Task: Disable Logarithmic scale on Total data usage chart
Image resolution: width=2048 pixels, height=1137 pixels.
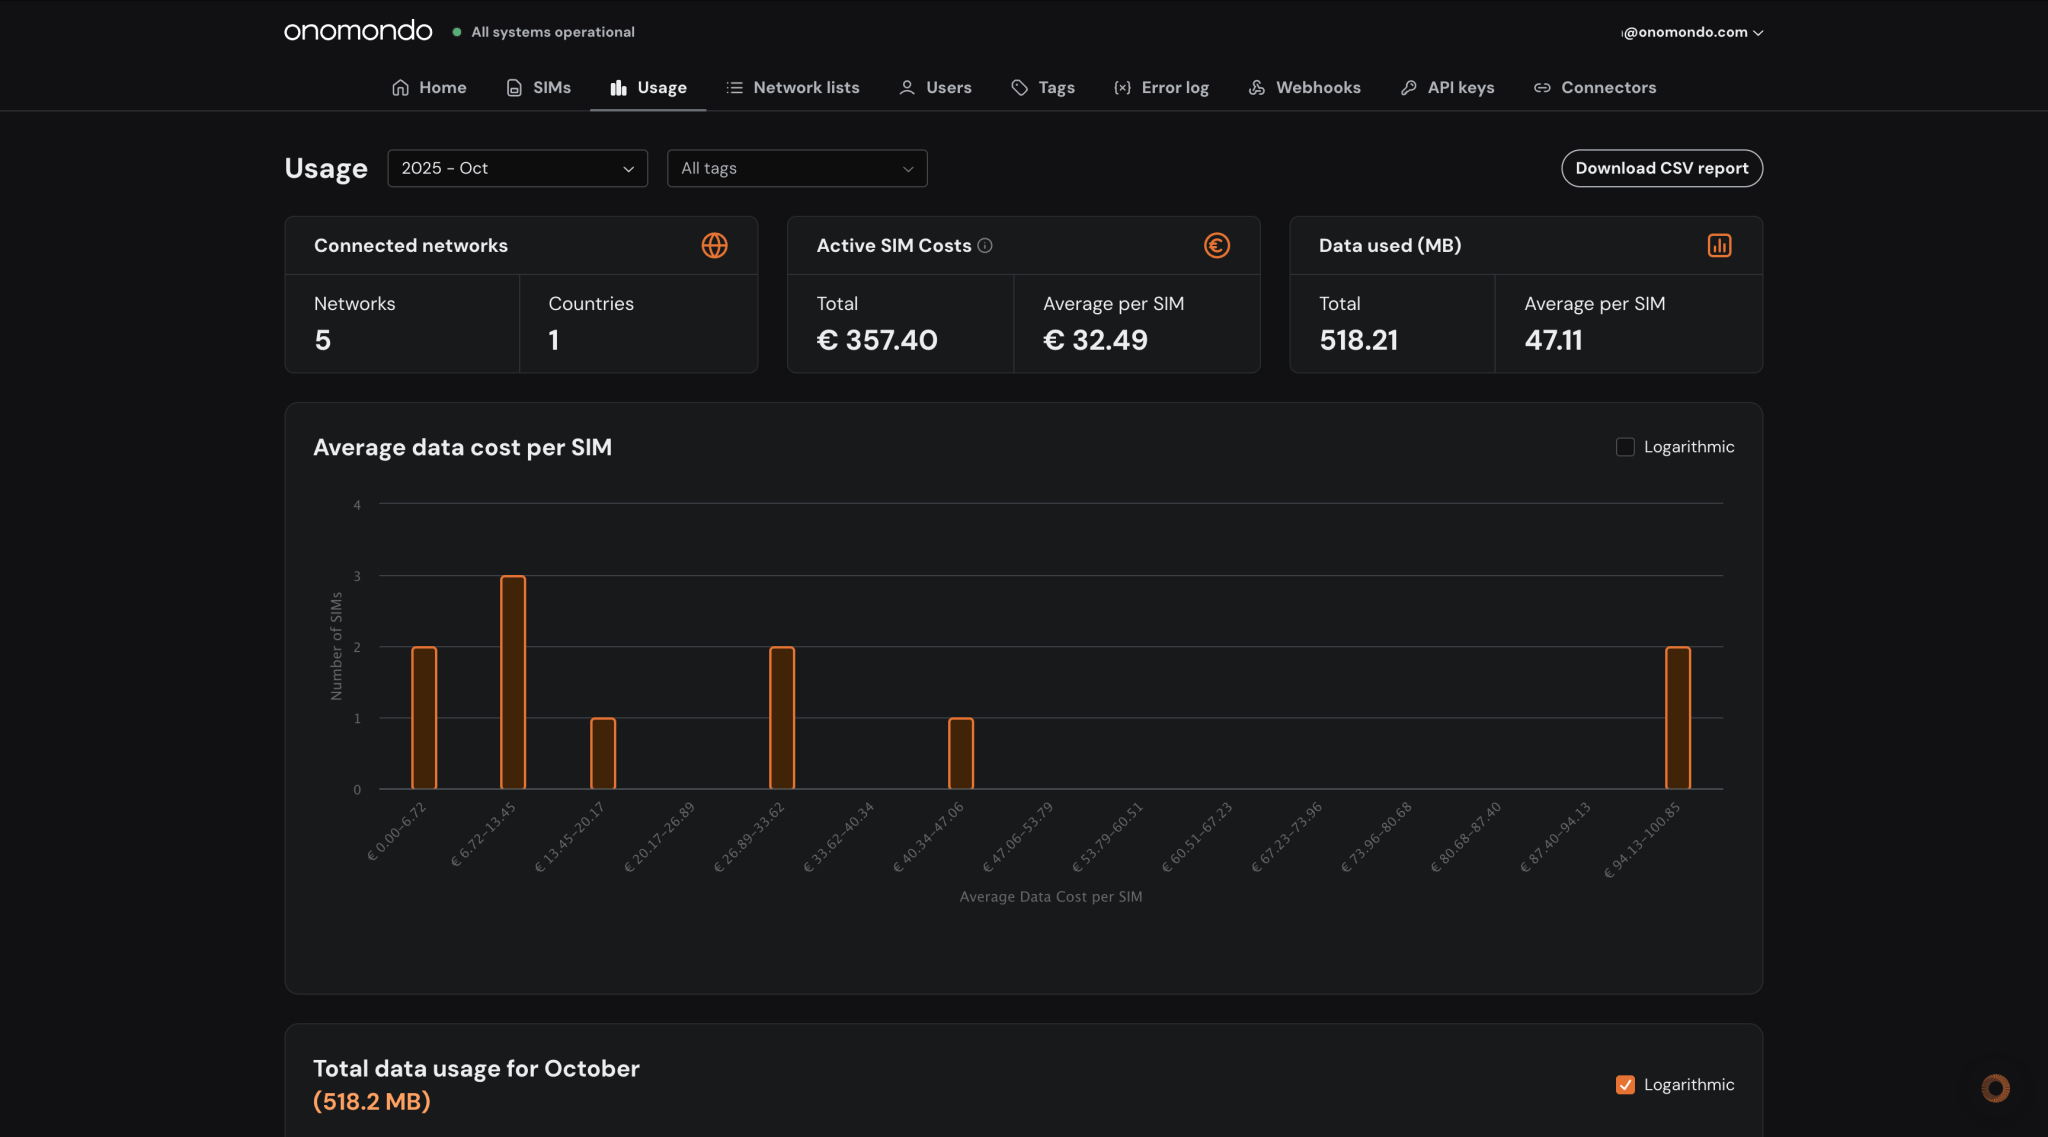Action: pos(1624,1084)
